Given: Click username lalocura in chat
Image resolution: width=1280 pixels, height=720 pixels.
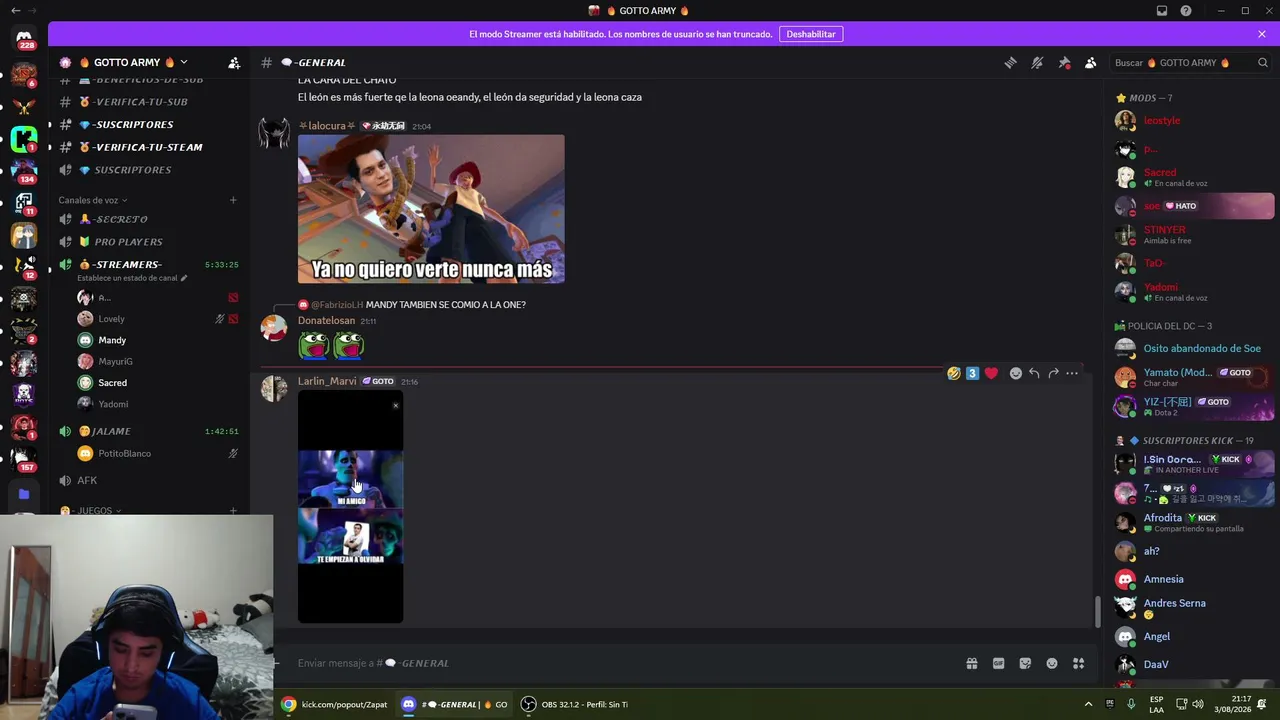Looking at the screenshot, I should 327,126.
